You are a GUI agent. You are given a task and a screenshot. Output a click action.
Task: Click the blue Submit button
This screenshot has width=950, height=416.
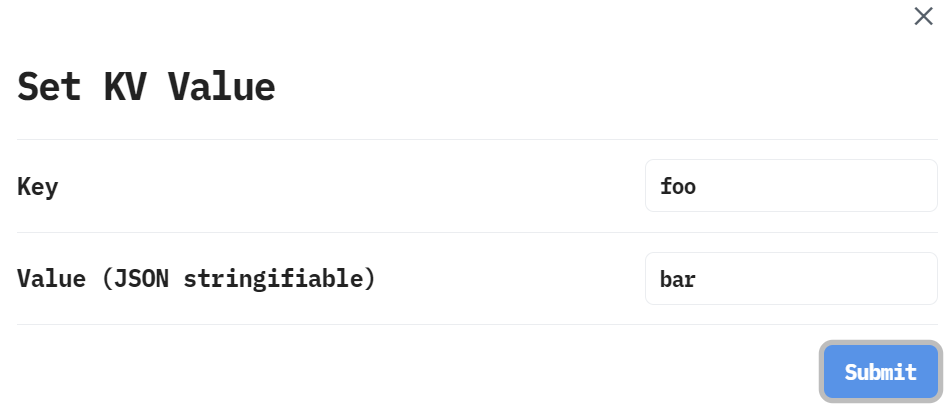(x=880, y=372)
